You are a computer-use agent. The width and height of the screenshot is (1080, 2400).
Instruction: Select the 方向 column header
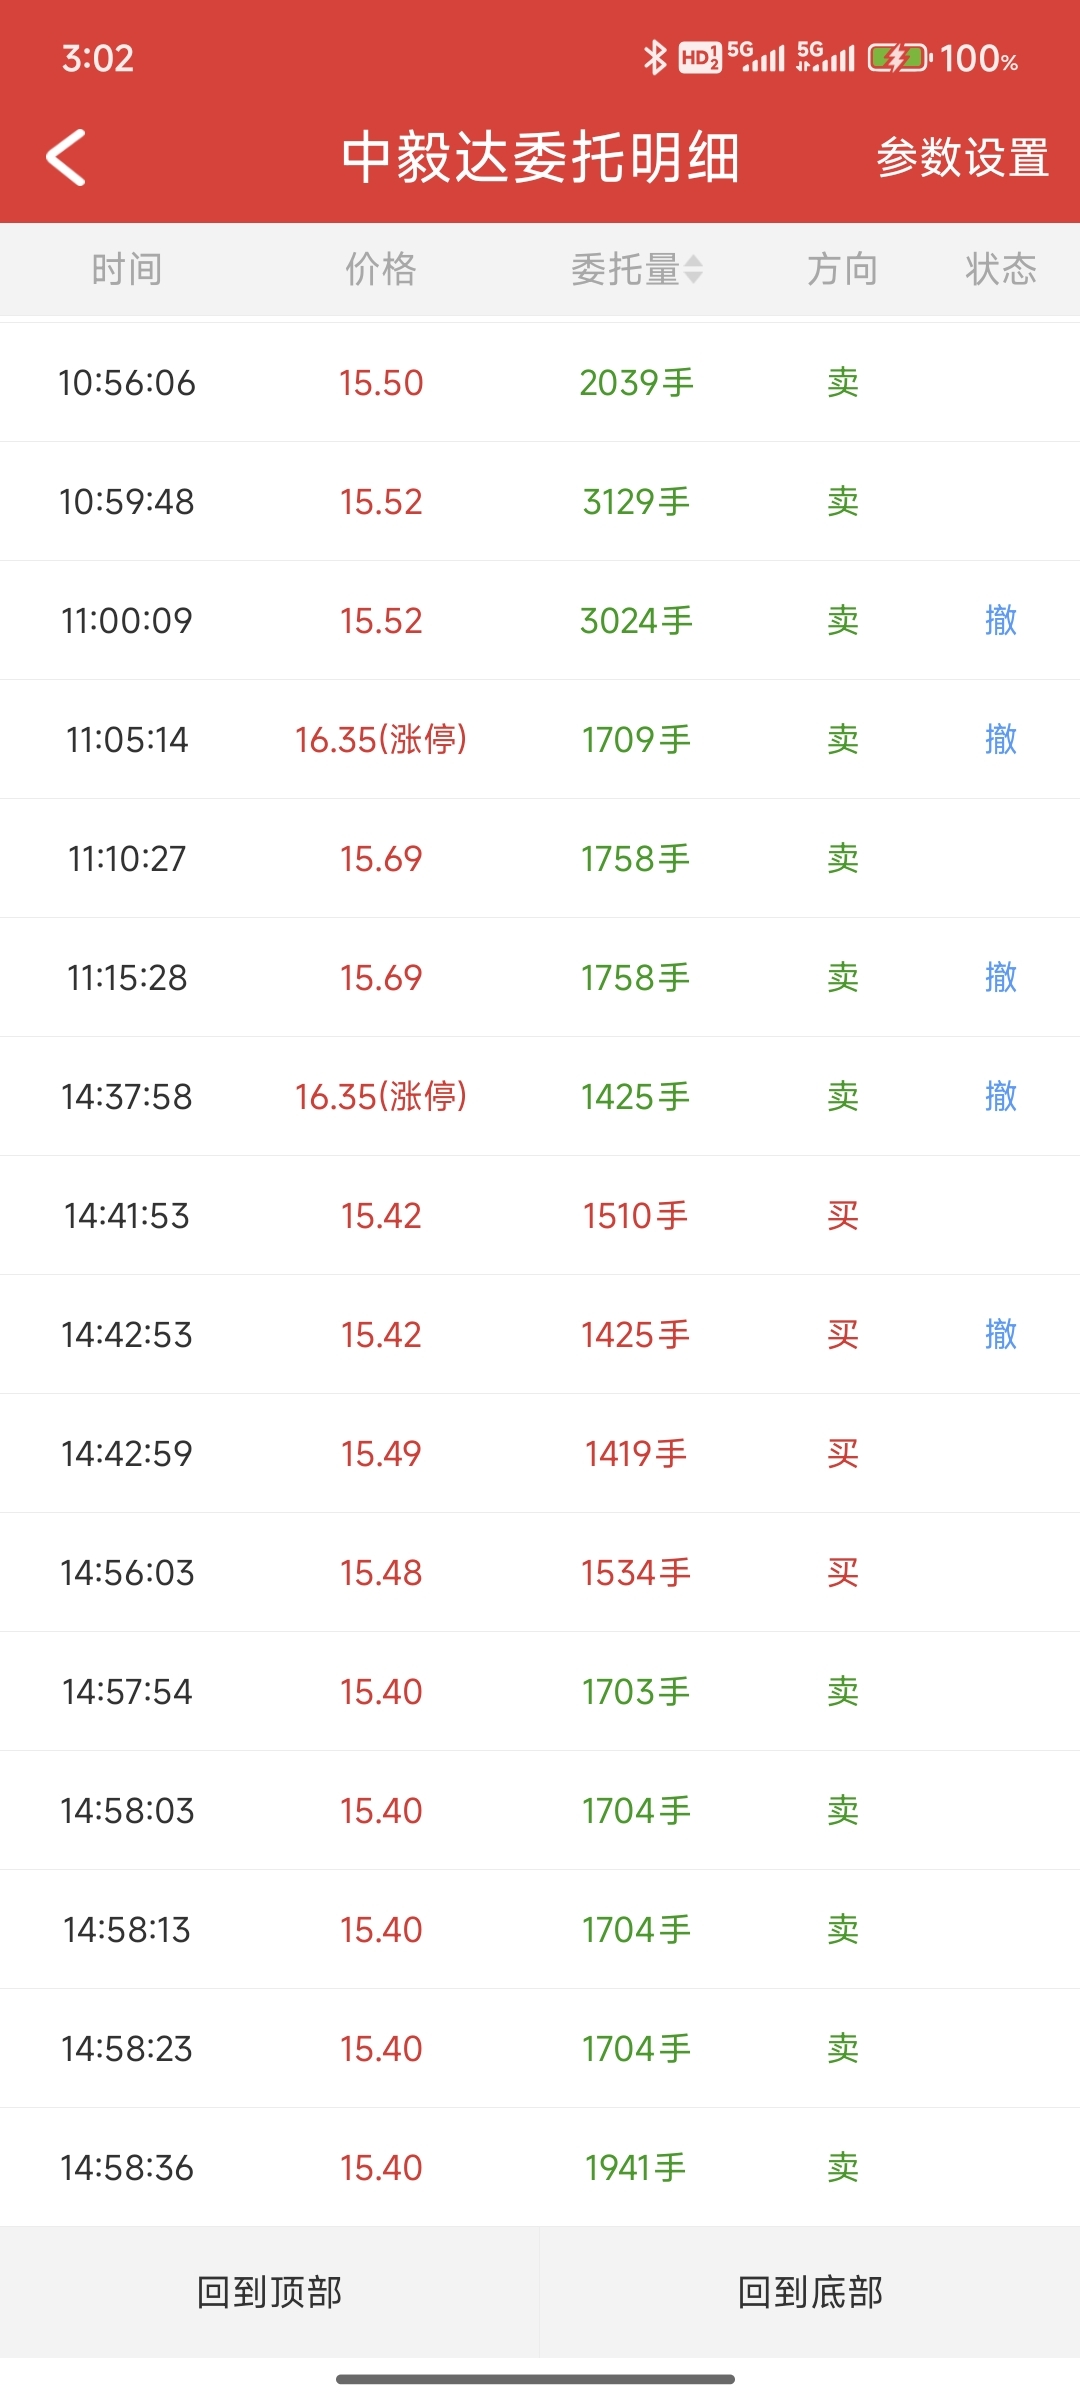pos(843,269)
